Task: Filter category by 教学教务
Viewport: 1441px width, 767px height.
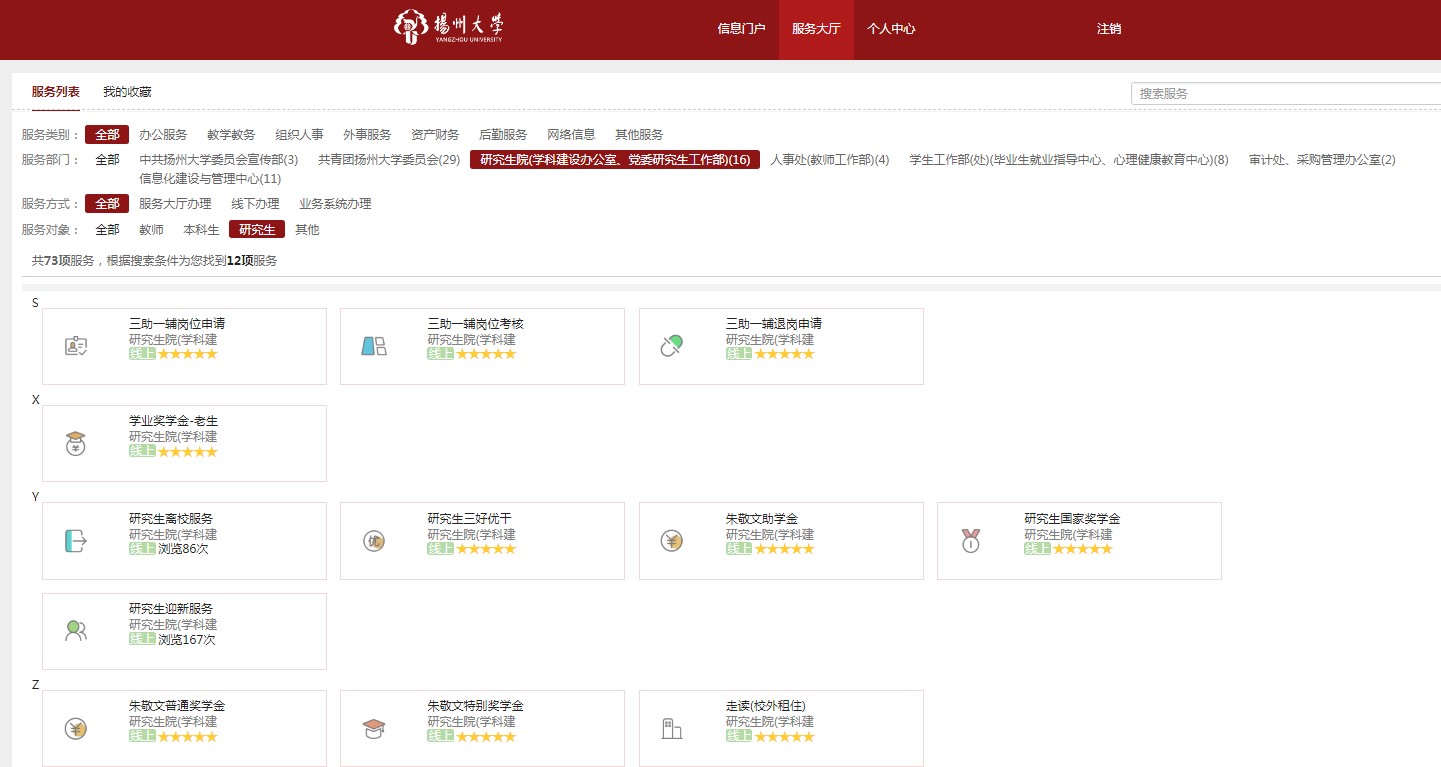Action: (x=231, y=135)
